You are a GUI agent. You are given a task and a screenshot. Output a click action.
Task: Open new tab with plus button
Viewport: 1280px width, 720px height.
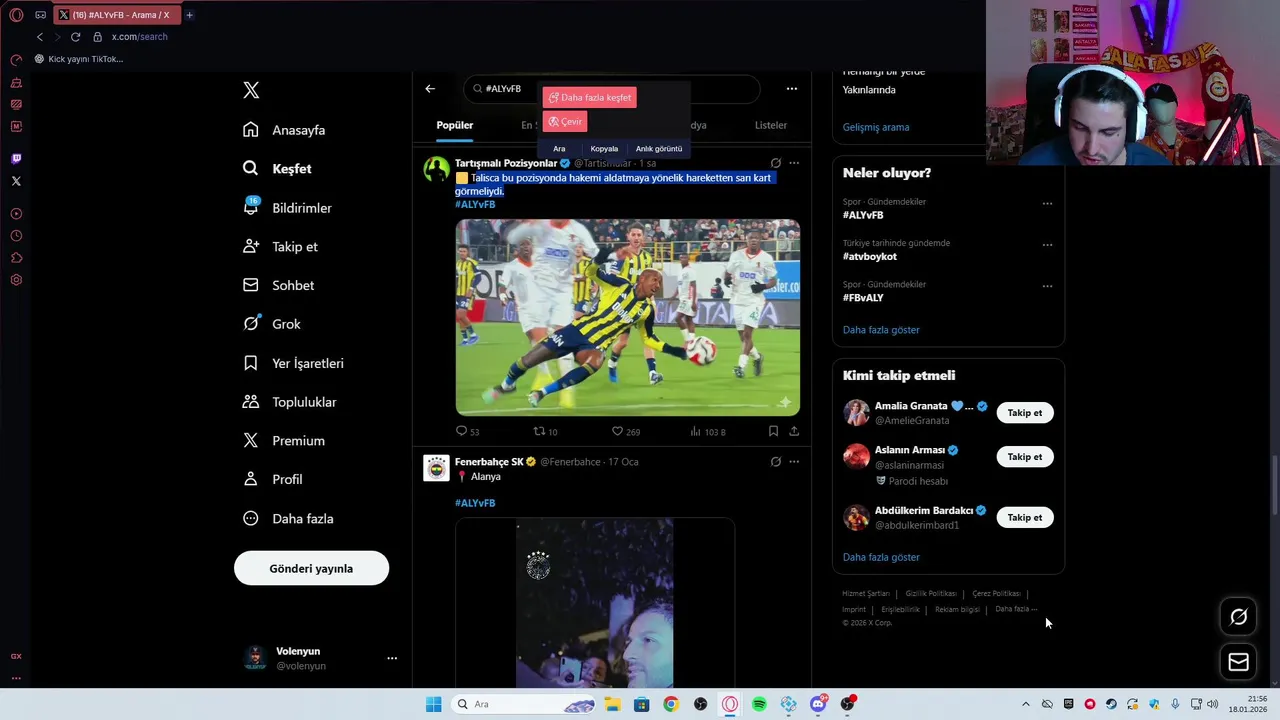[189, 15]
